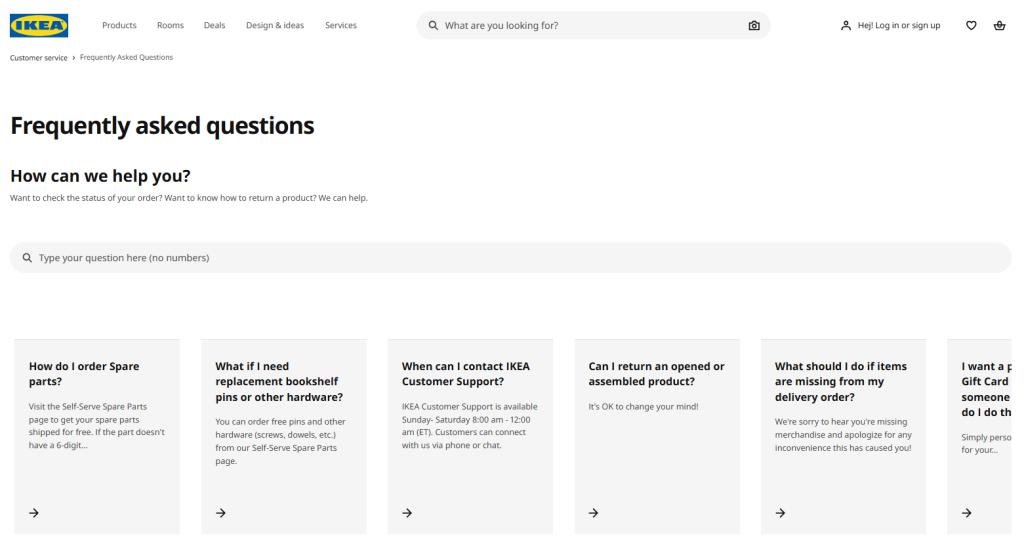The height and width of the screenshot is (544, 1024).
Task: Click Customer Support hours description text
Action: [470, 426]
